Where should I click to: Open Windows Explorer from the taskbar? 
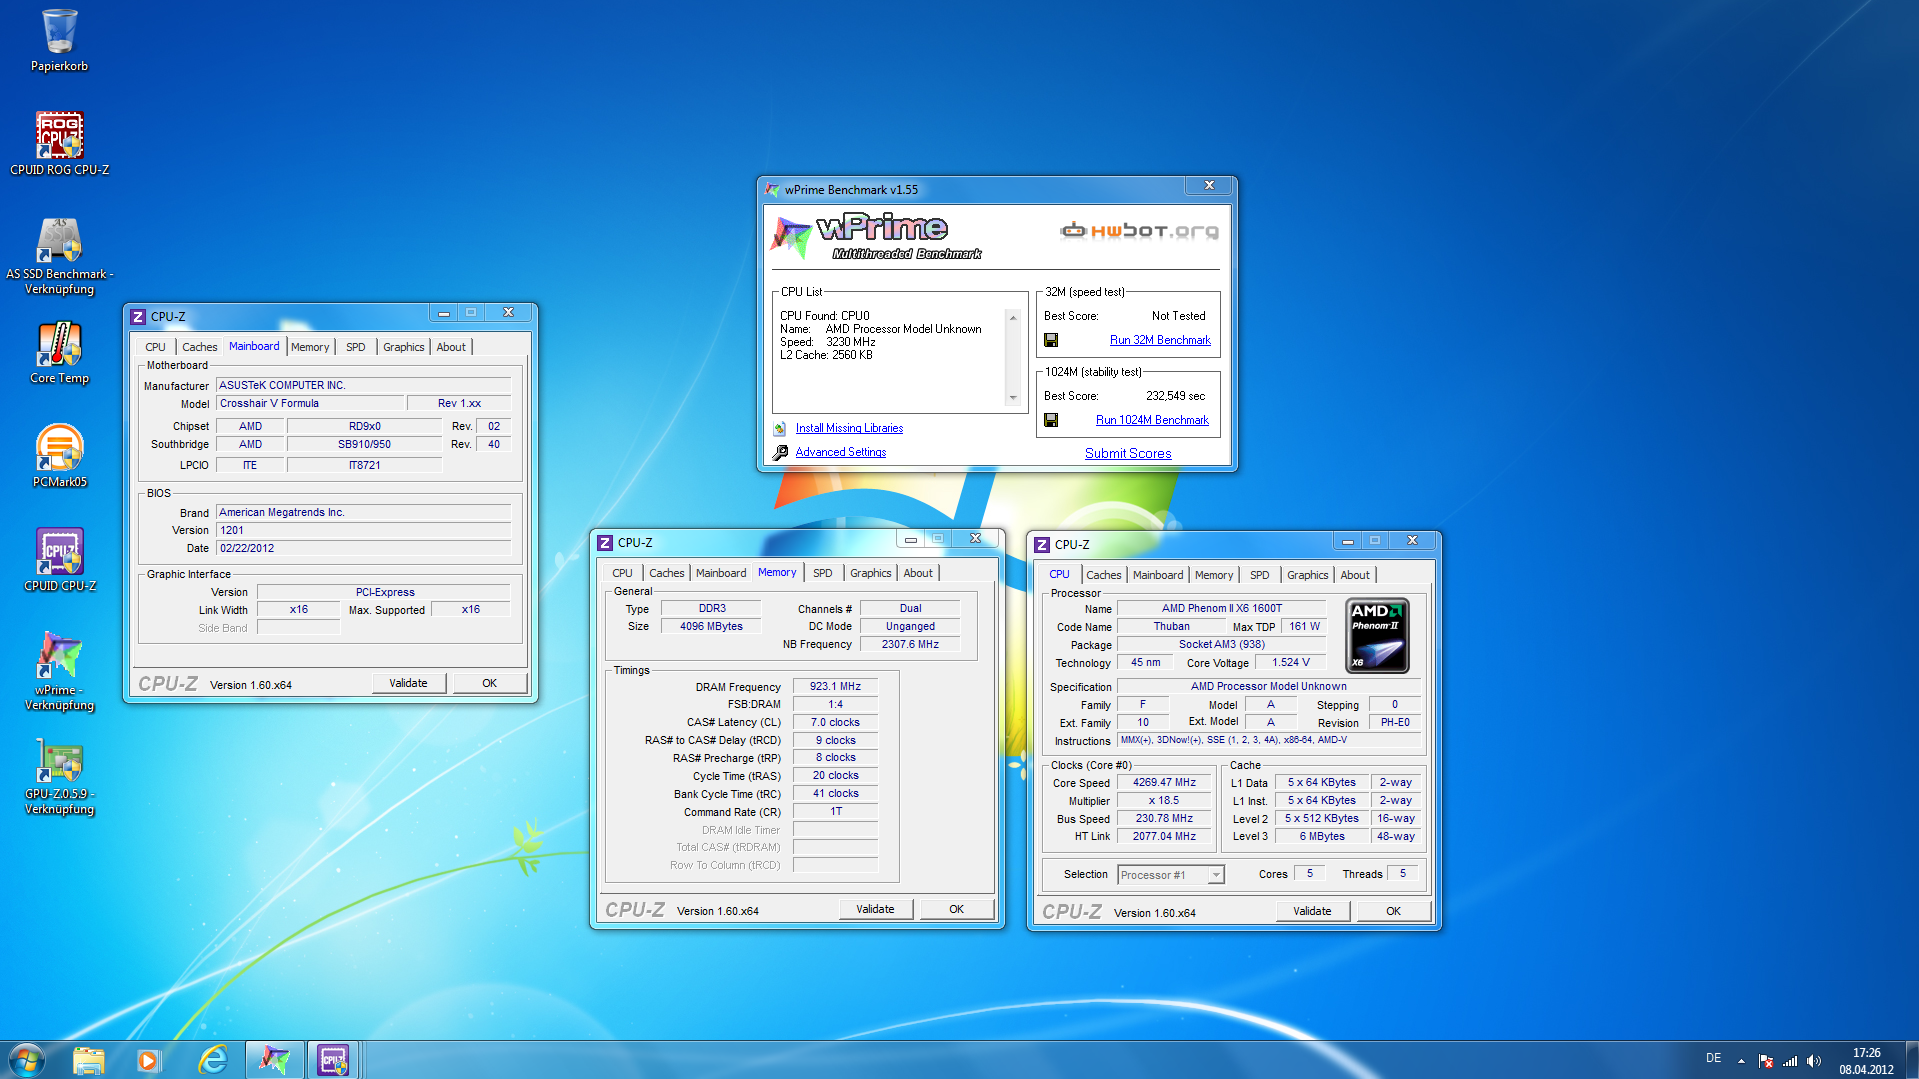point(88,1060)
